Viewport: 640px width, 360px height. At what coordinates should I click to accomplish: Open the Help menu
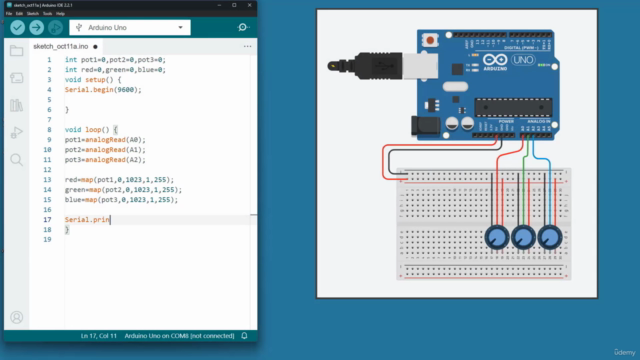60,13
